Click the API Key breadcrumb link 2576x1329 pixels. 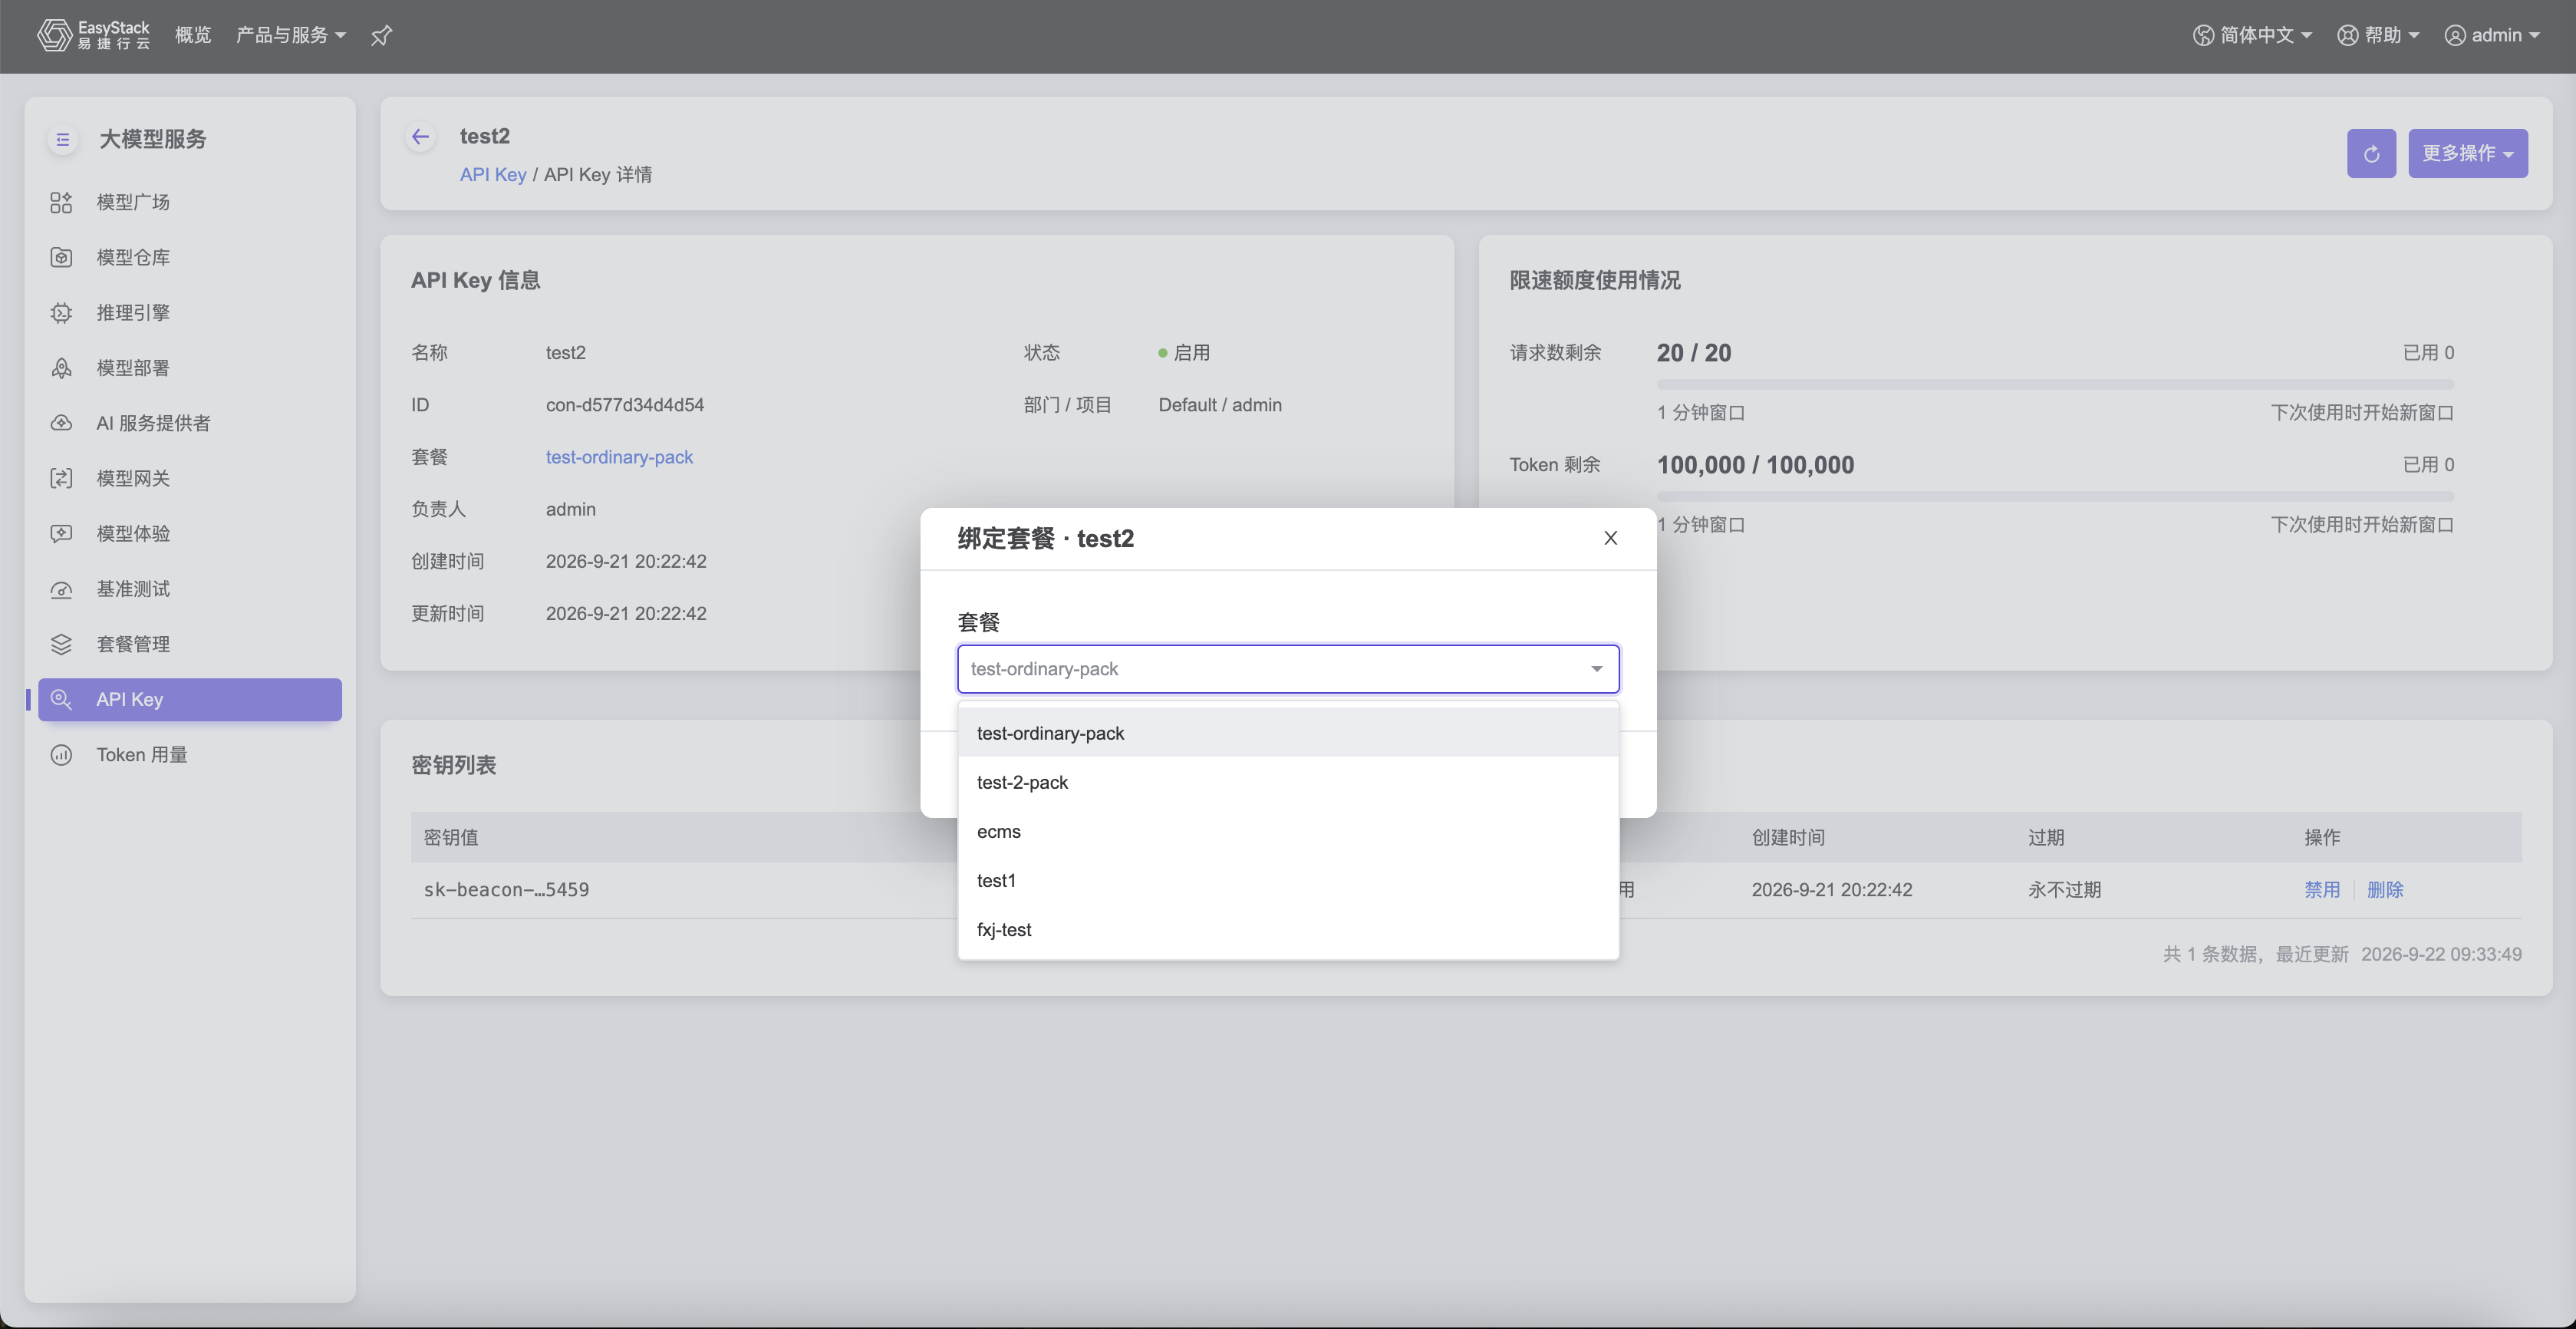493,174
